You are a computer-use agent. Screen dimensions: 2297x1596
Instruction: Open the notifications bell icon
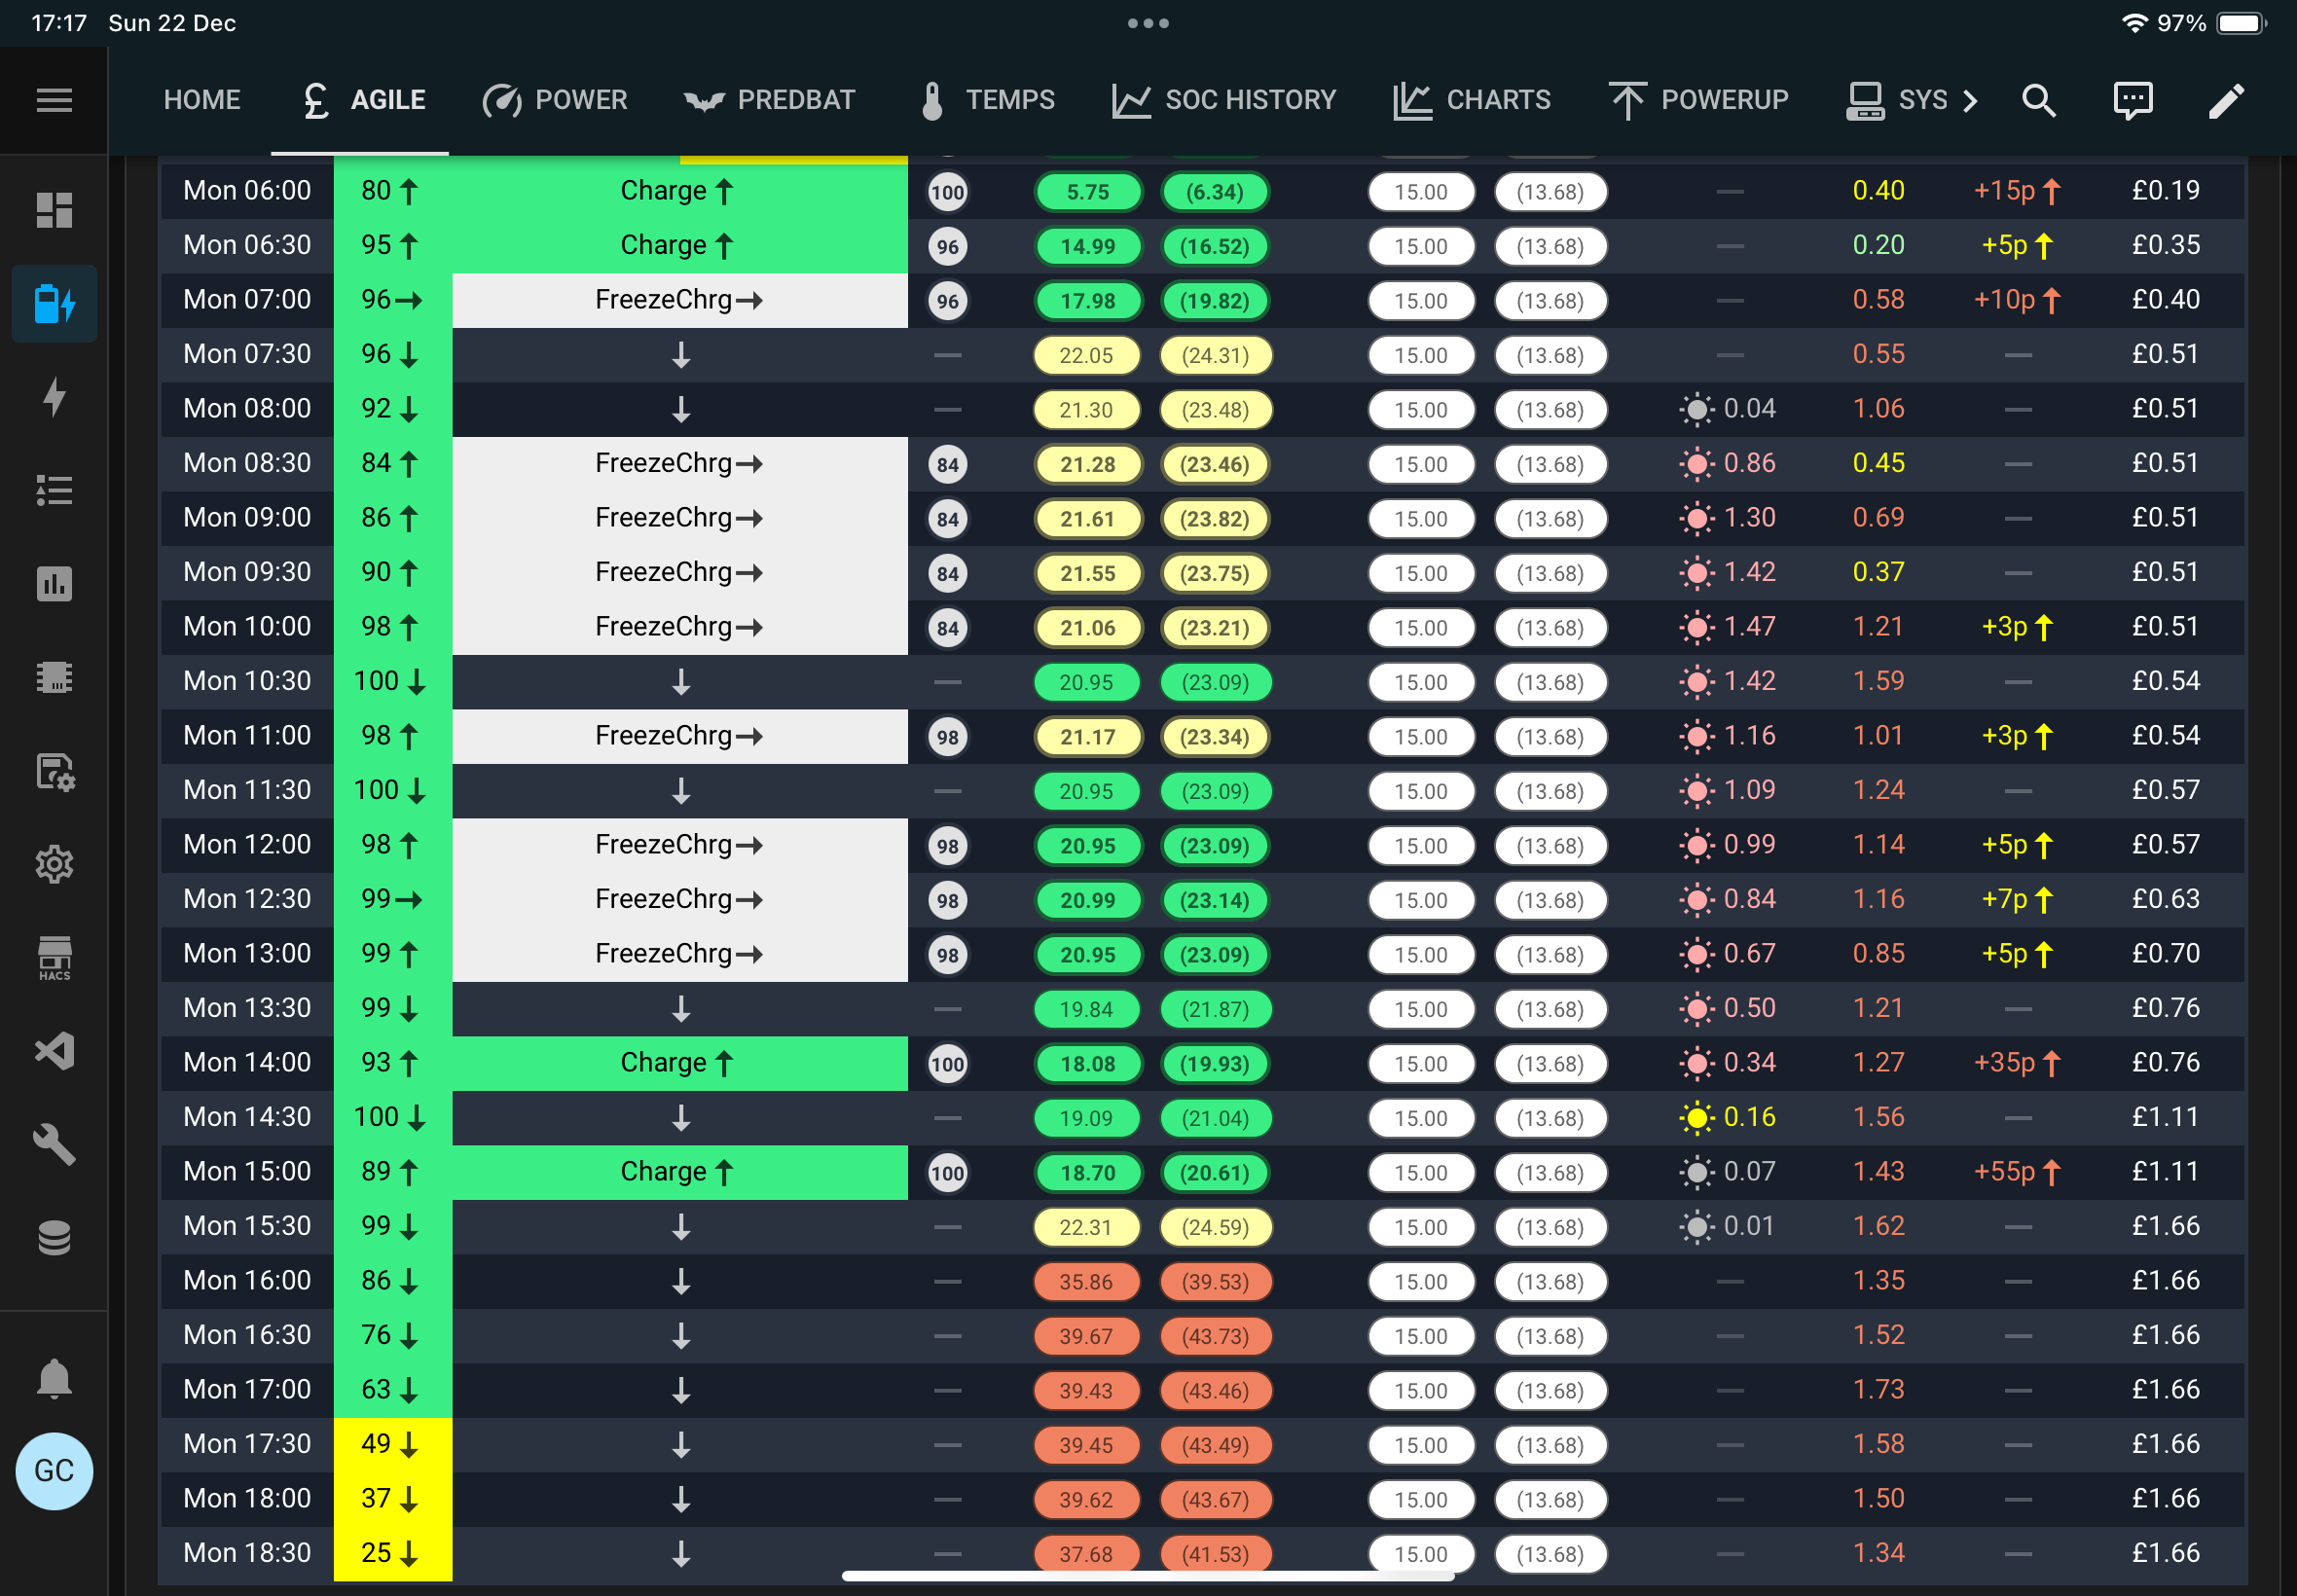click(54, 1378)
